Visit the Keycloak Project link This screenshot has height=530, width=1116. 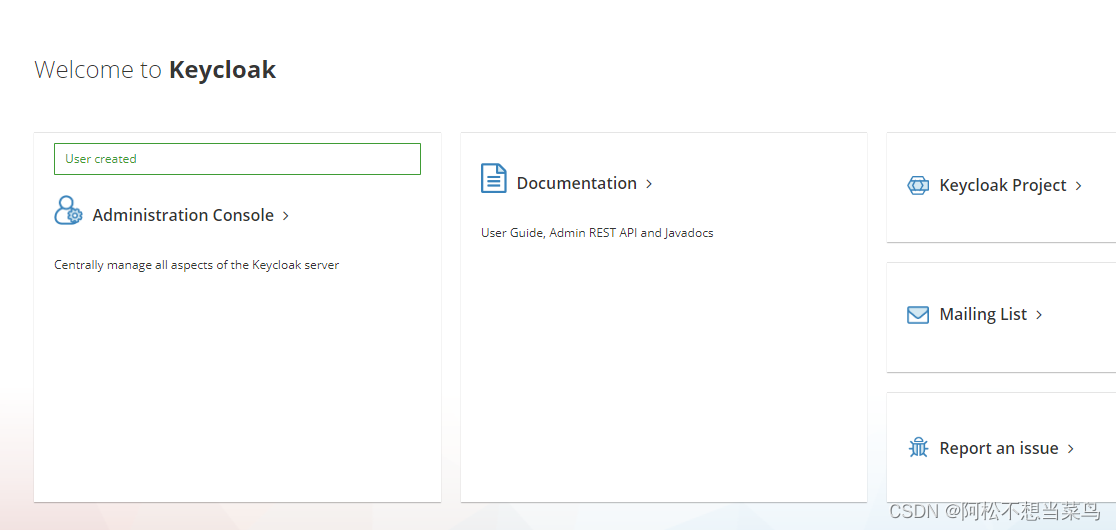(x=1003, y=186)
